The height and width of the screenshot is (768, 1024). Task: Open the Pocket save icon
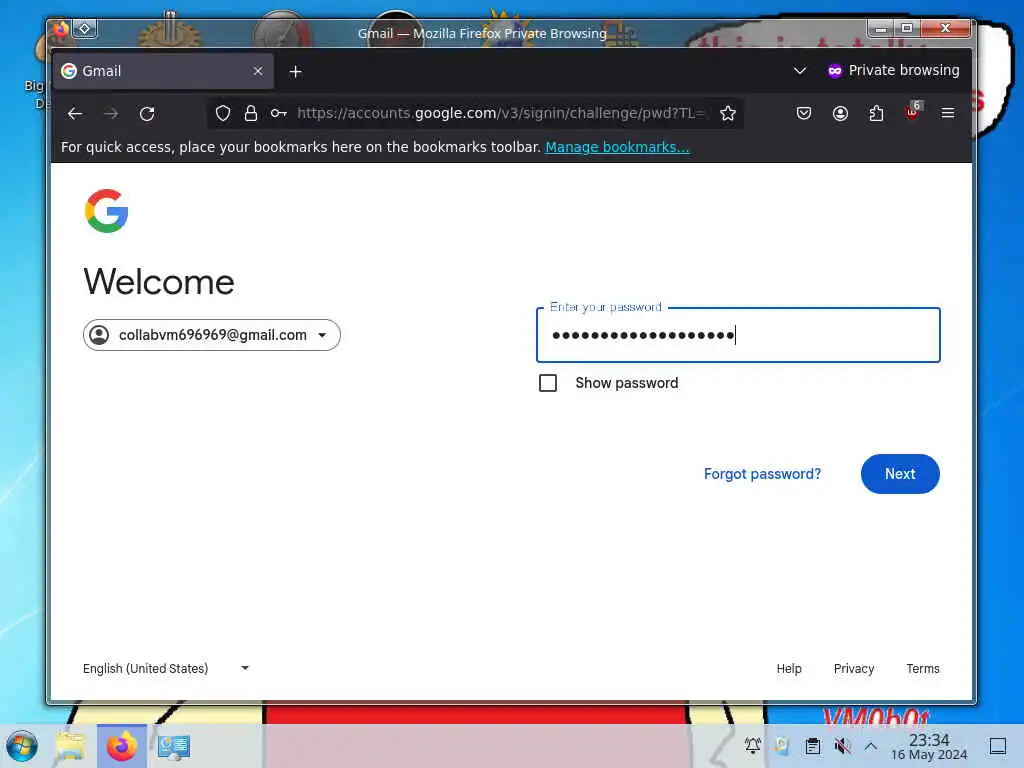pos(804,114)
